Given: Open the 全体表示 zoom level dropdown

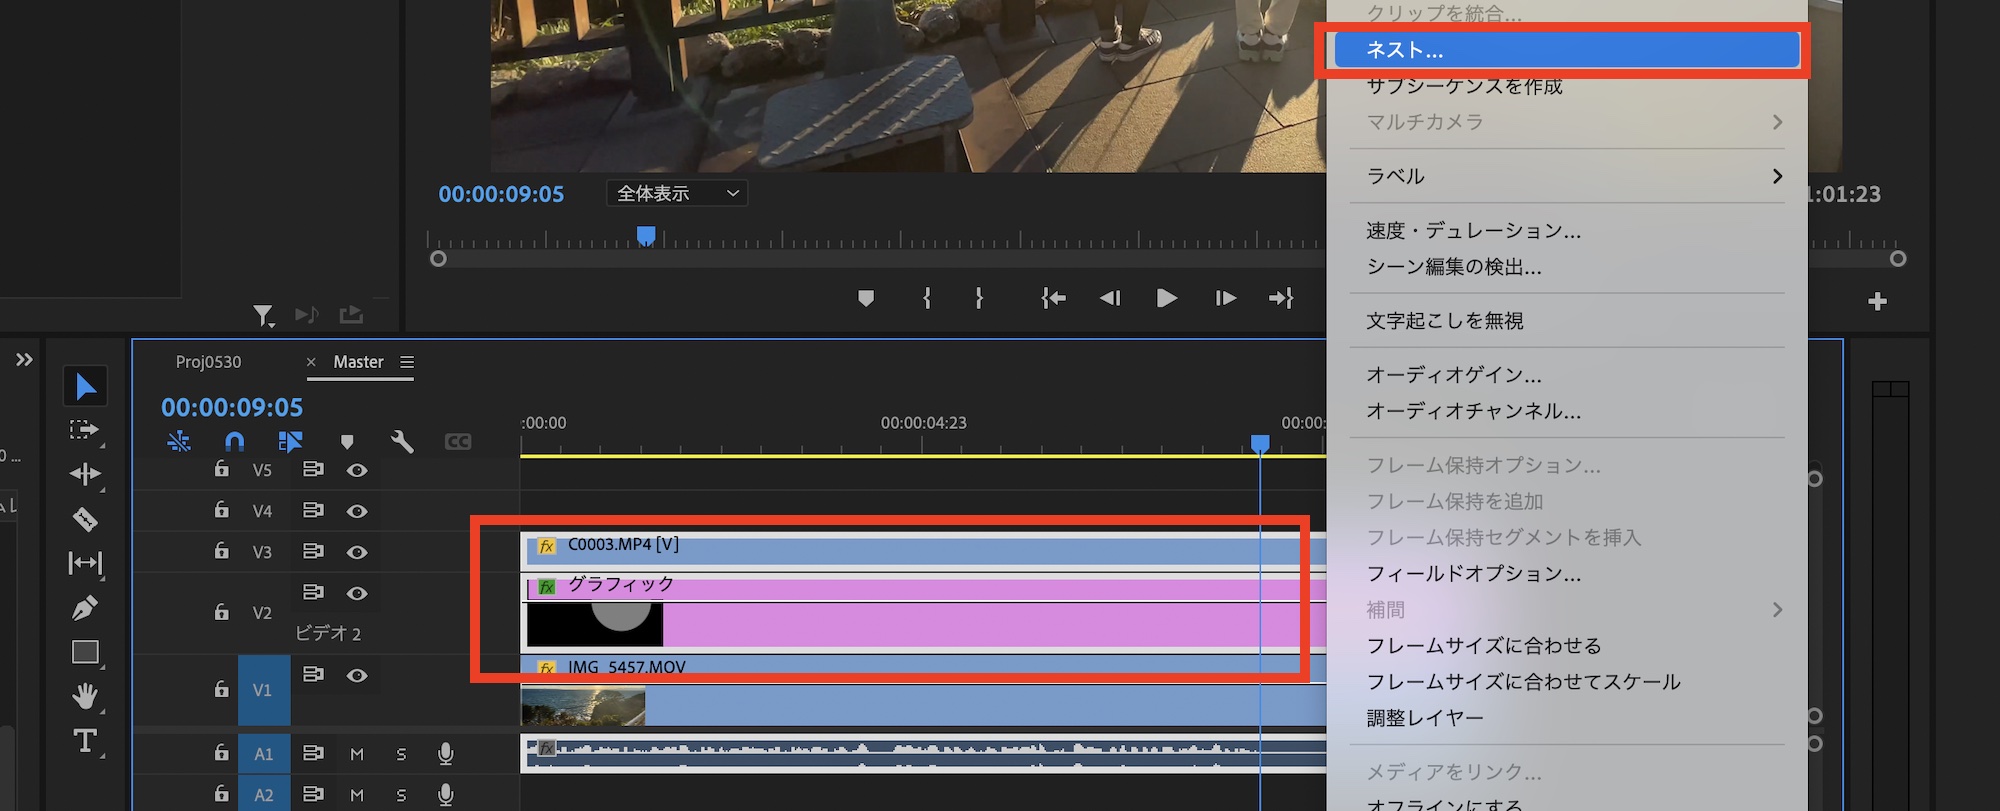Looking at the screenshot, I should [677, 193].
